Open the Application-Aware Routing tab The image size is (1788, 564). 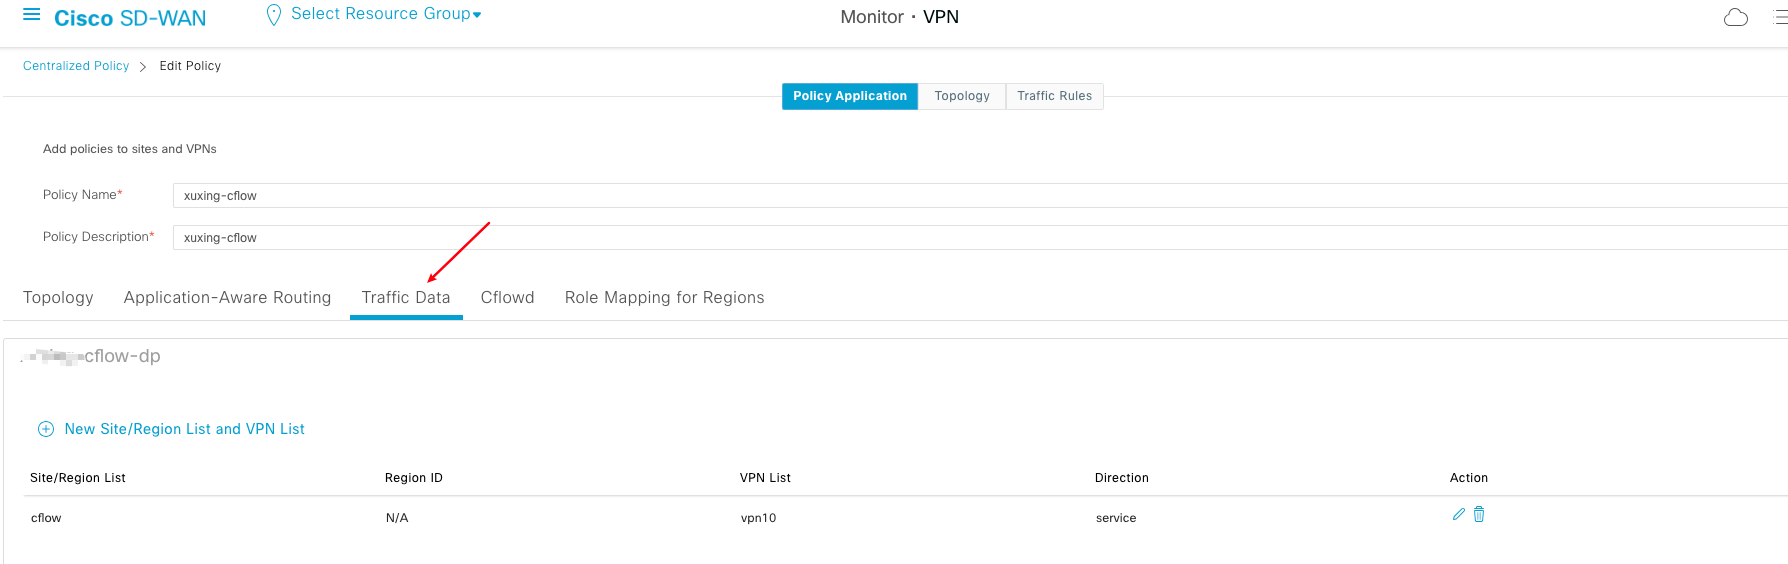[227, 298]
